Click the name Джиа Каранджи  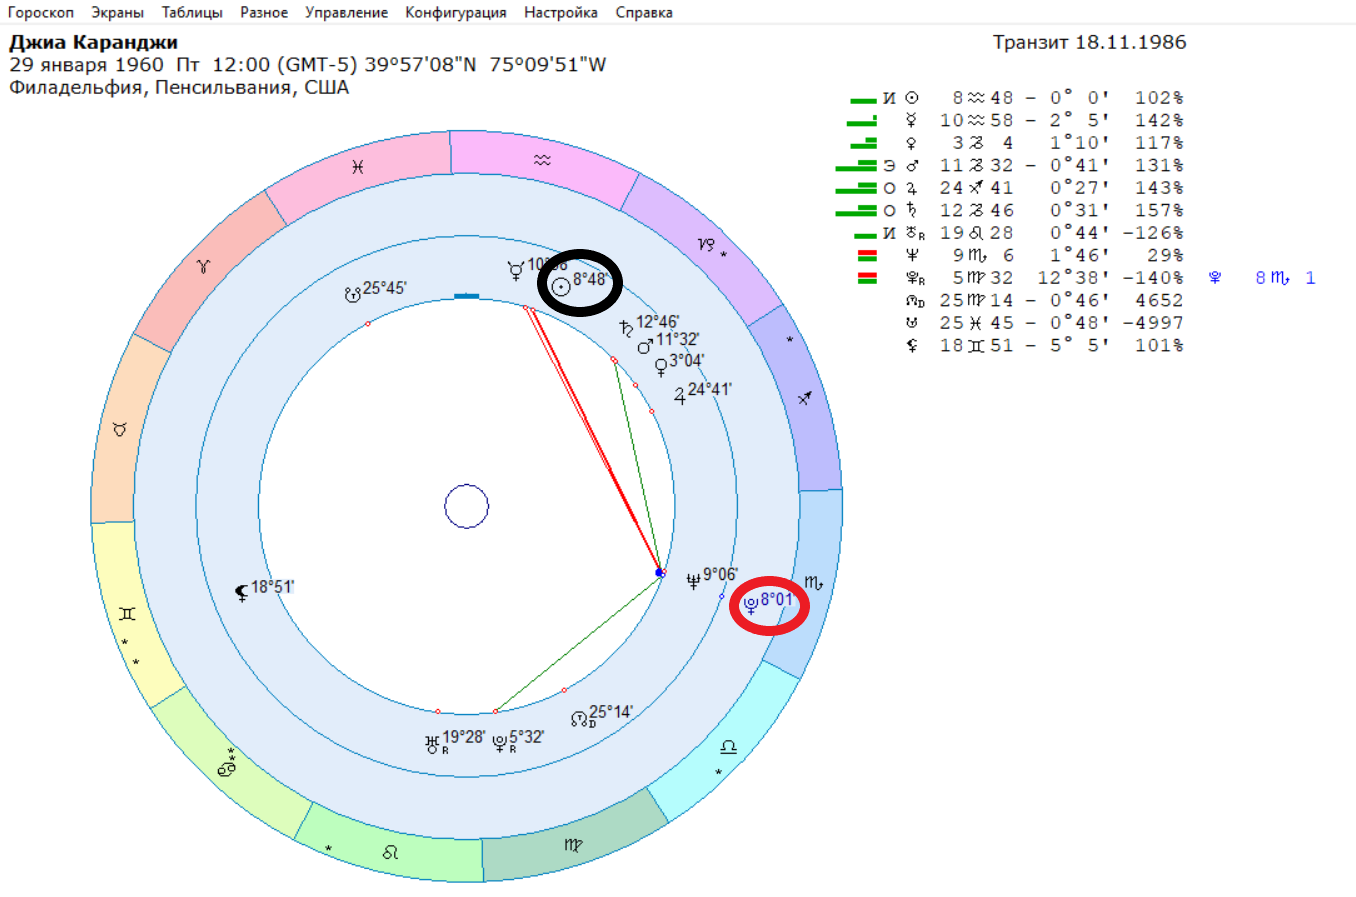(x=94, y=42)
